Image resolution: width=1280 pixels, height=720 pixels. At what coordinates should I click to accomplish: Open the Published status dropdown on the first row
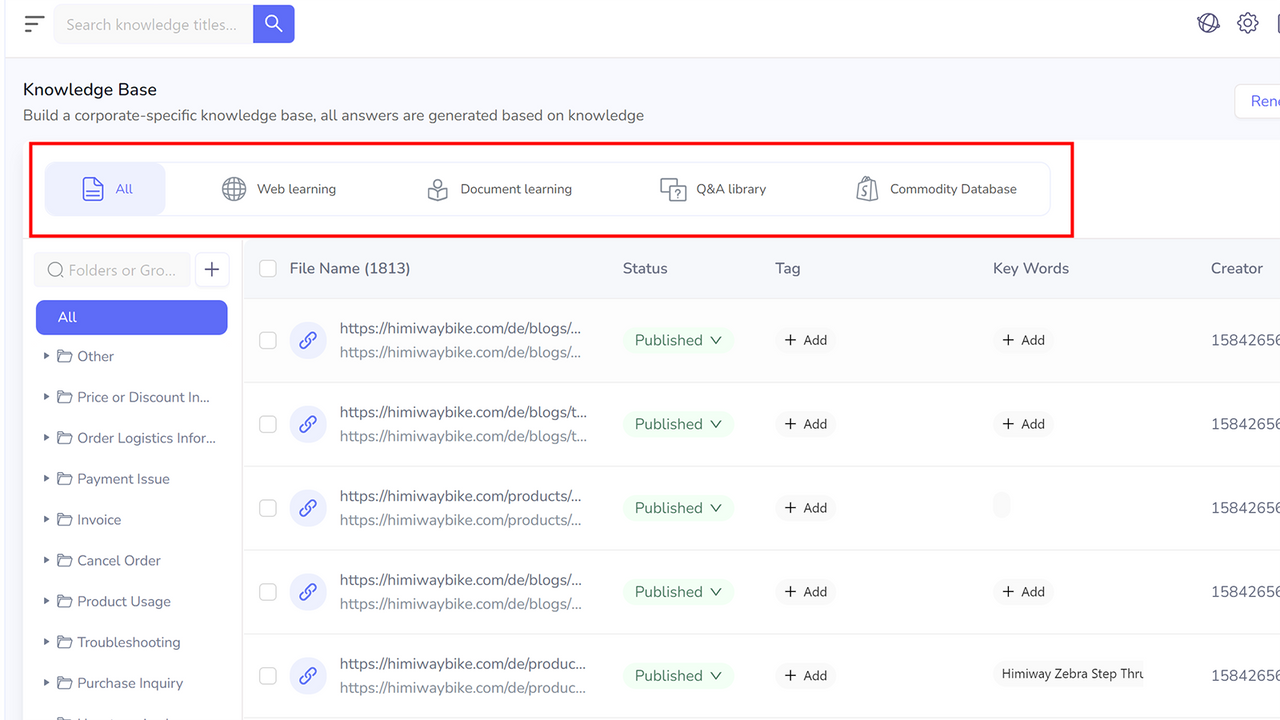click(678, 340)
